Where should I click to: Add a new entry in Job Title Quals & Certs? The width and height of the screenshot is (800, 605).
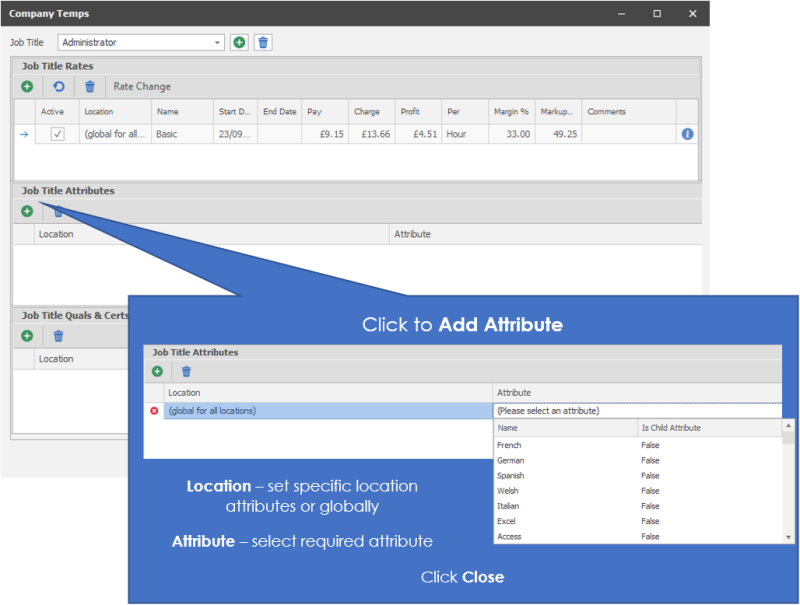tap(27, 336)
